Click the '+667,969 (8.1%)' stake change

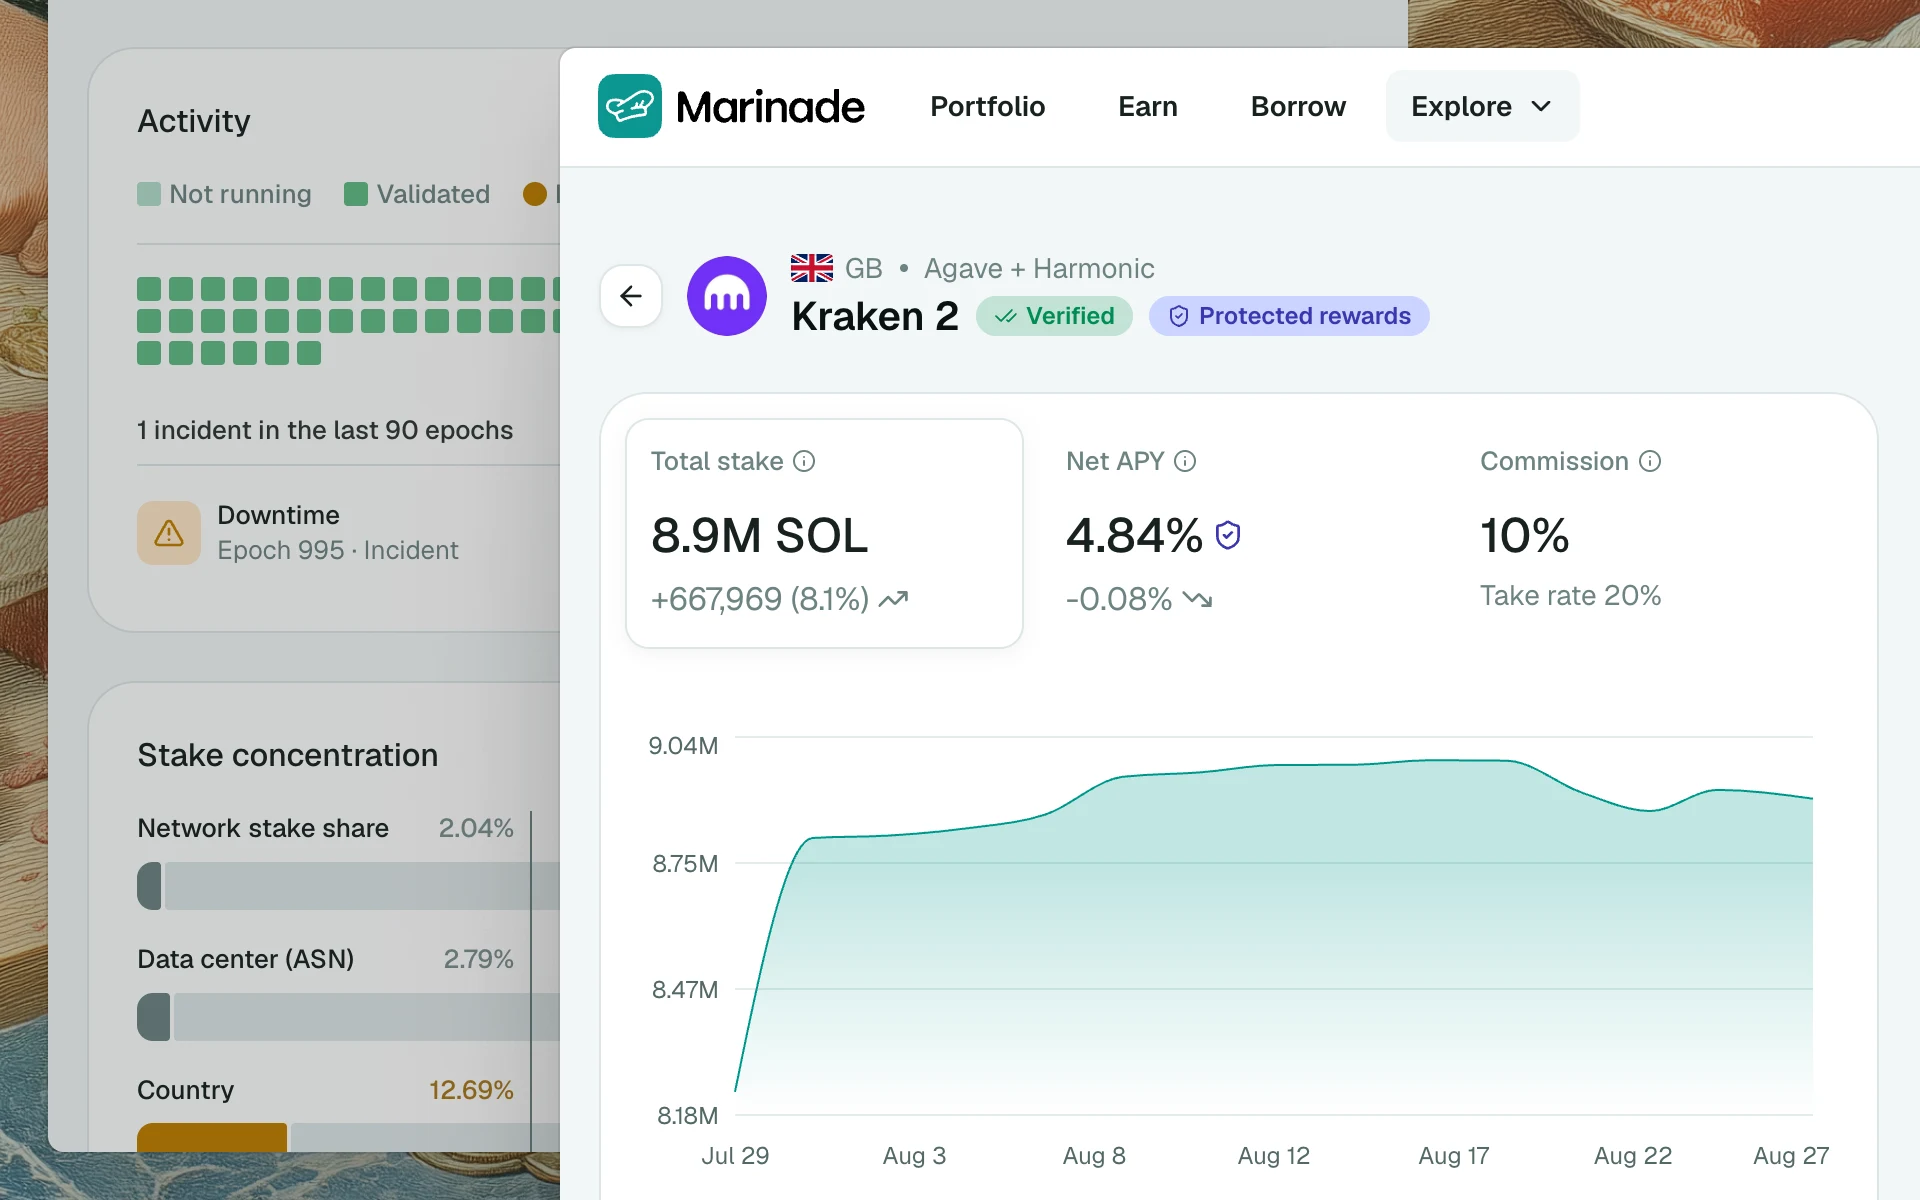pos(760,599)
